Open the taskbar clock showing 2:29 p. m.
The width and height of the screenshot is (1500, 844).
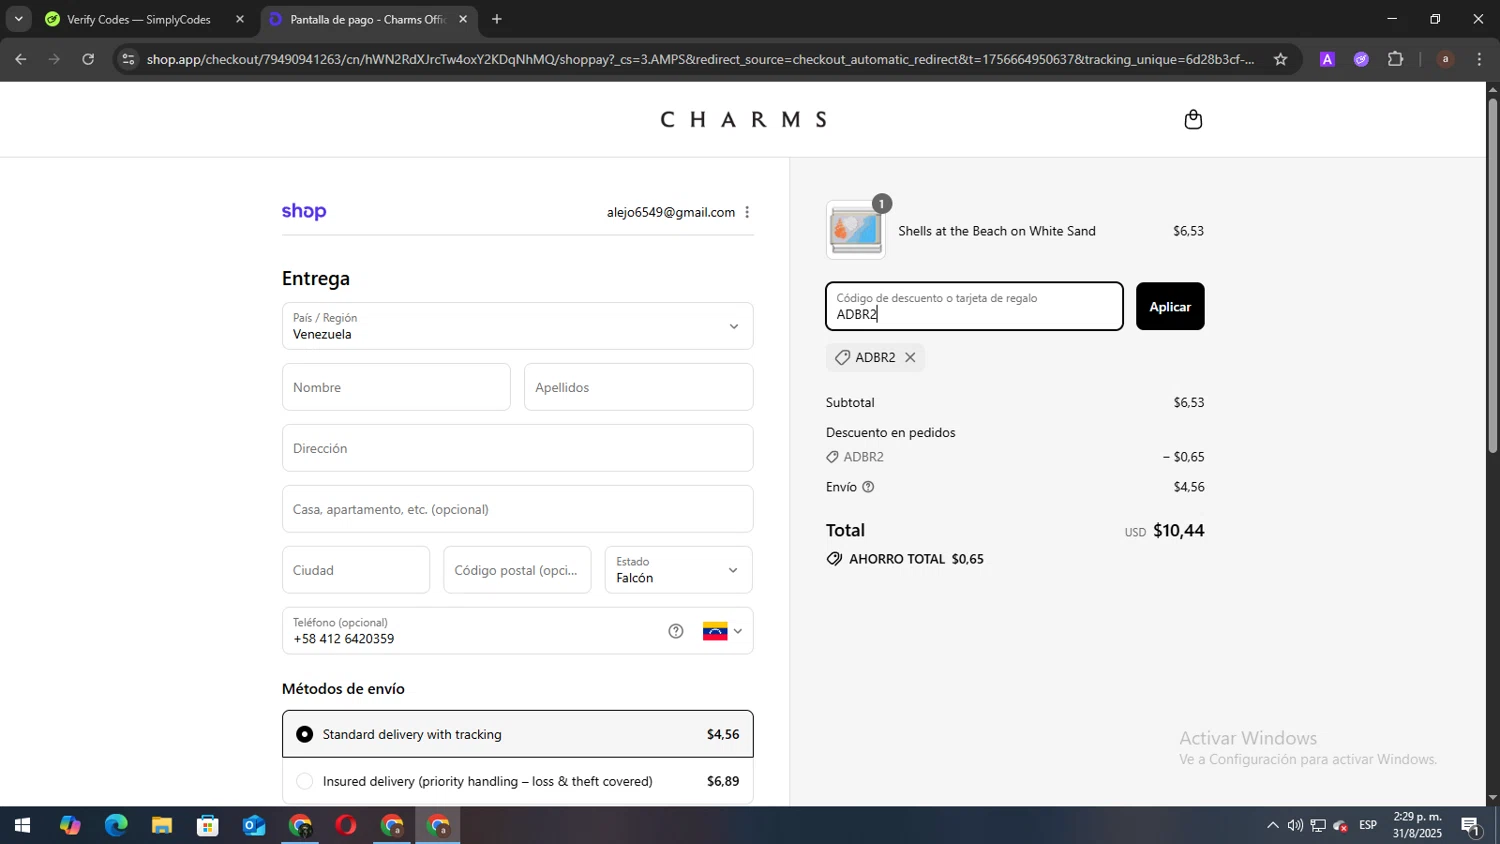(1417, 825)
